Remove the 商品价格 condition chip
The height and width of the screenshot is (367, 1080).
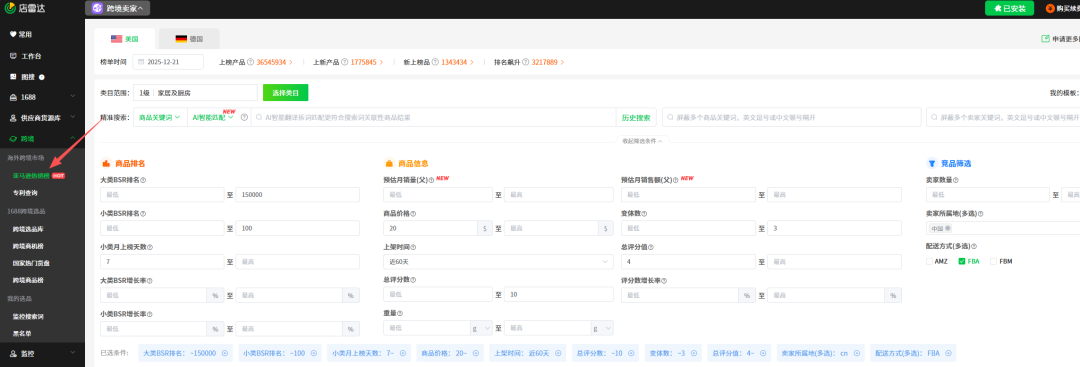tap(475, 353)
